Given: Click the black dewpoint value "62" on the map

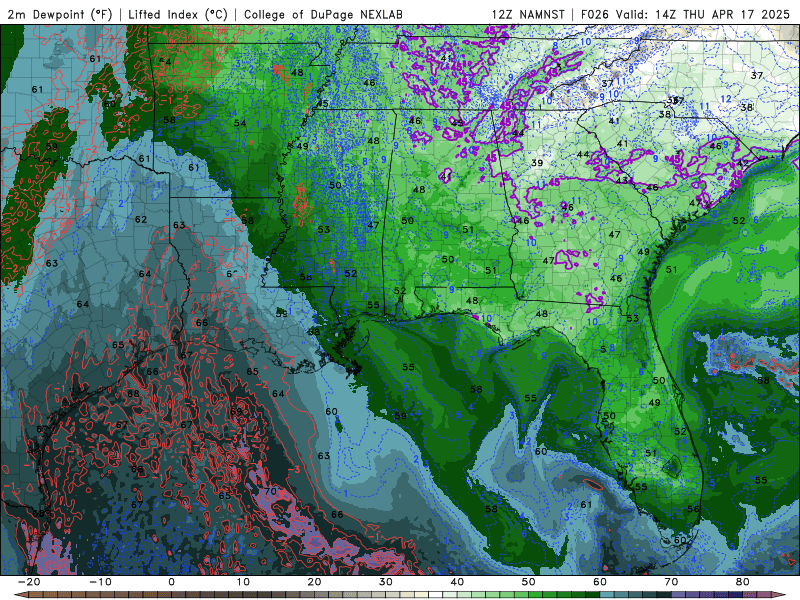Looking at the screenshot, I should click(x=141, y=219).
